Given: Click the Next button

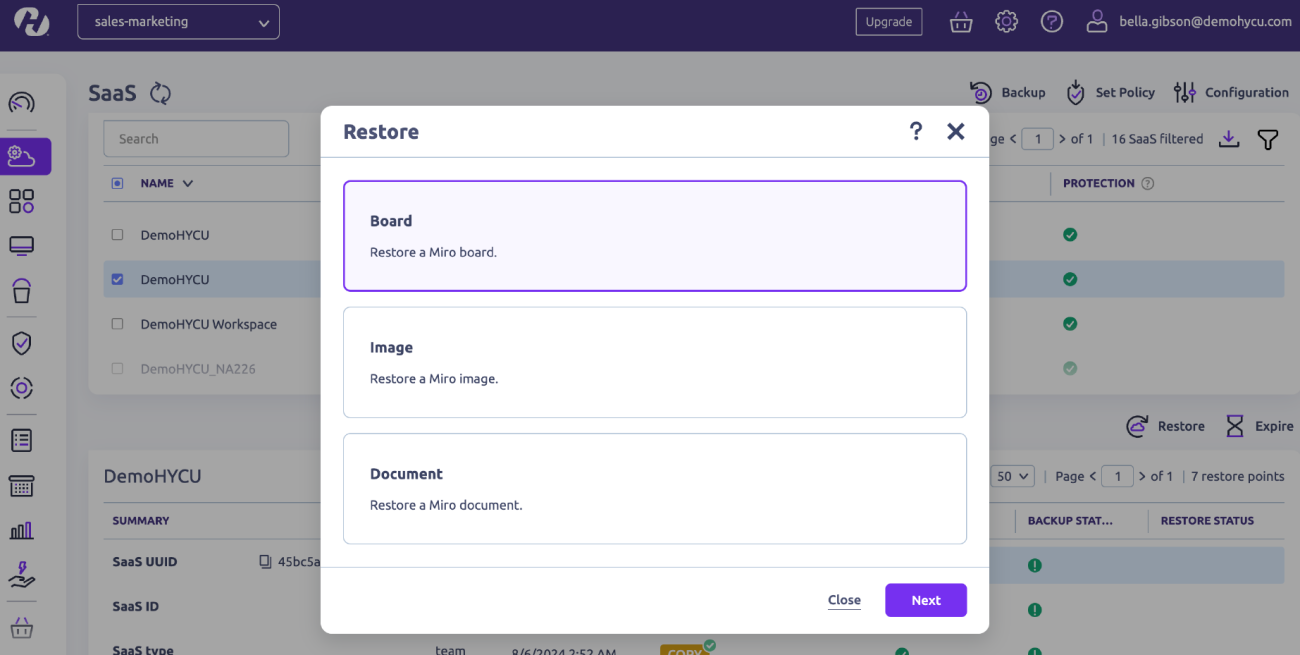Looking at the screenshot, I should pyautogui.click(x=925, y=600).
